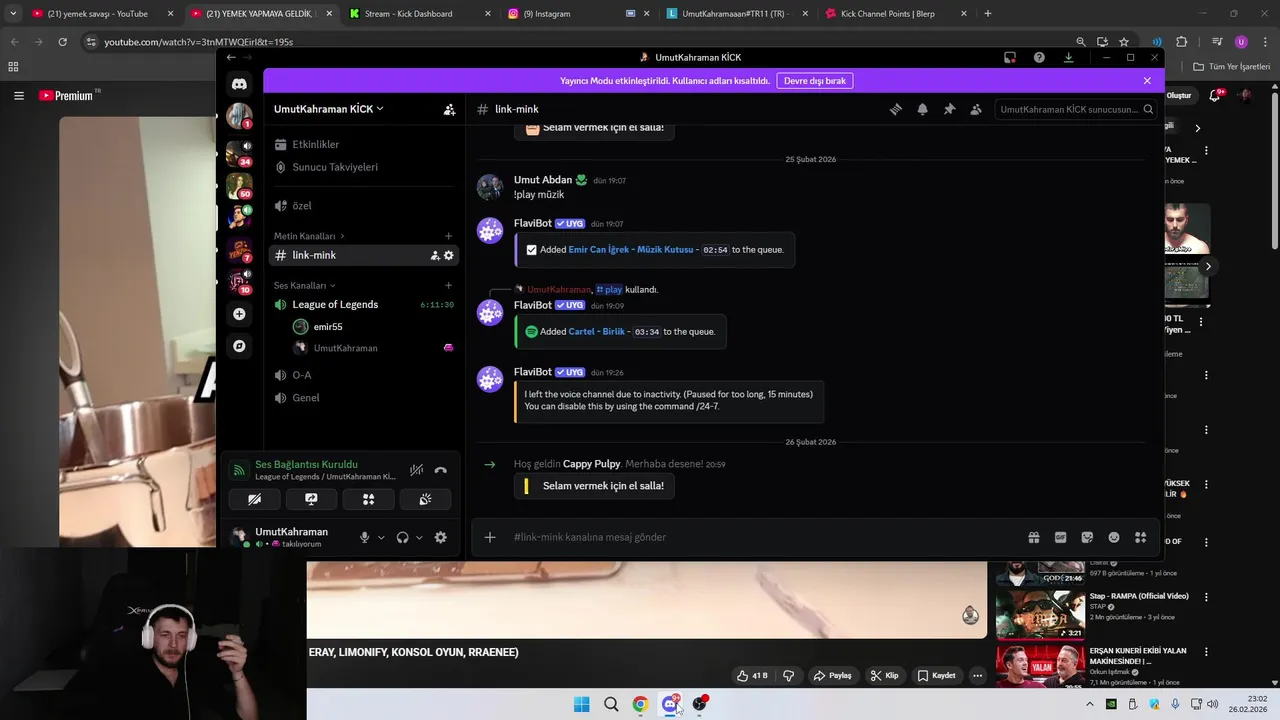Open the threads icon in channel header
This screenshot has height=720, width=1280.
[896, 109]
